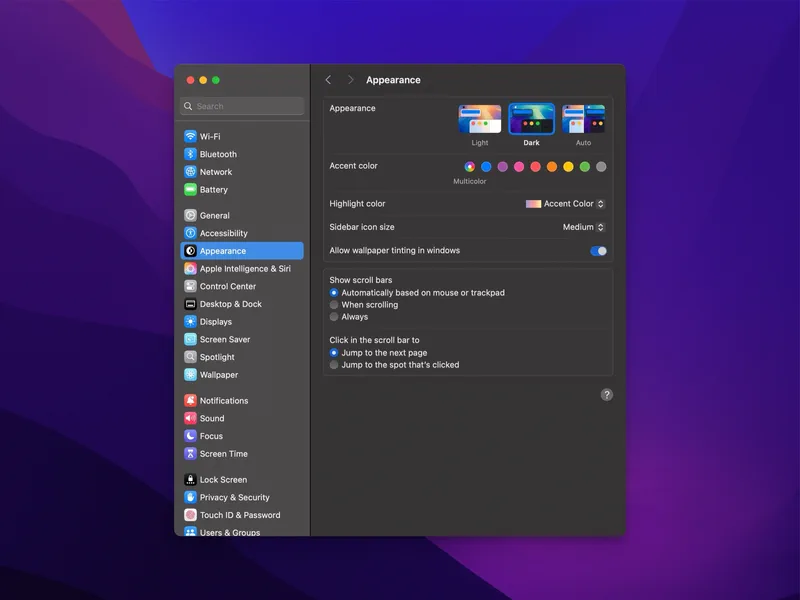800x600 pixels.
Task: Click the green Battery icon
Action: [x=190, y=190]
